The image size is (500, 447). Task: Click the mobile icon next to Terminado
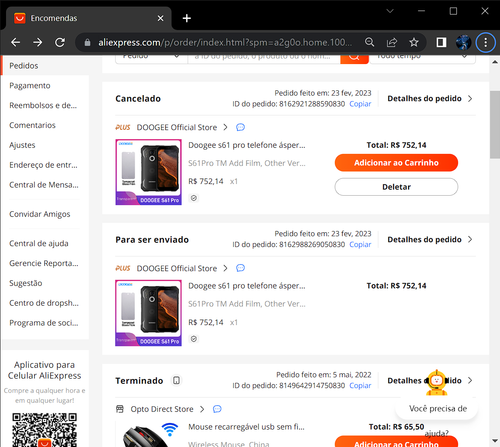[176, 380]
